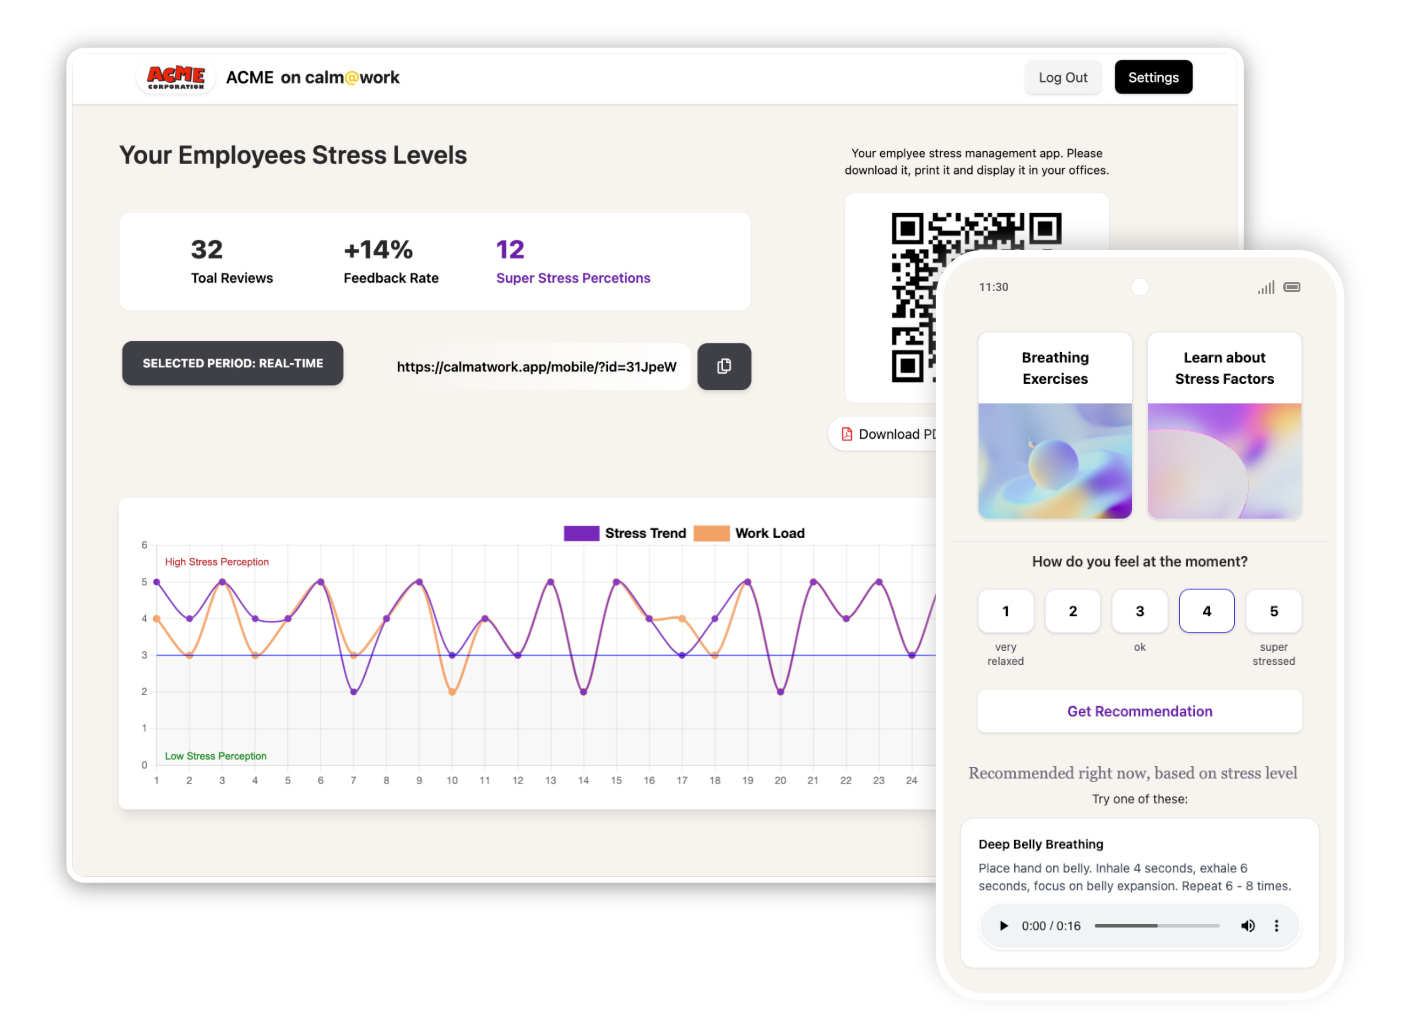Screen dimensions: 1412x1028
Task: Open the Learn about Stress Factors card
Action: (1224, 426)
